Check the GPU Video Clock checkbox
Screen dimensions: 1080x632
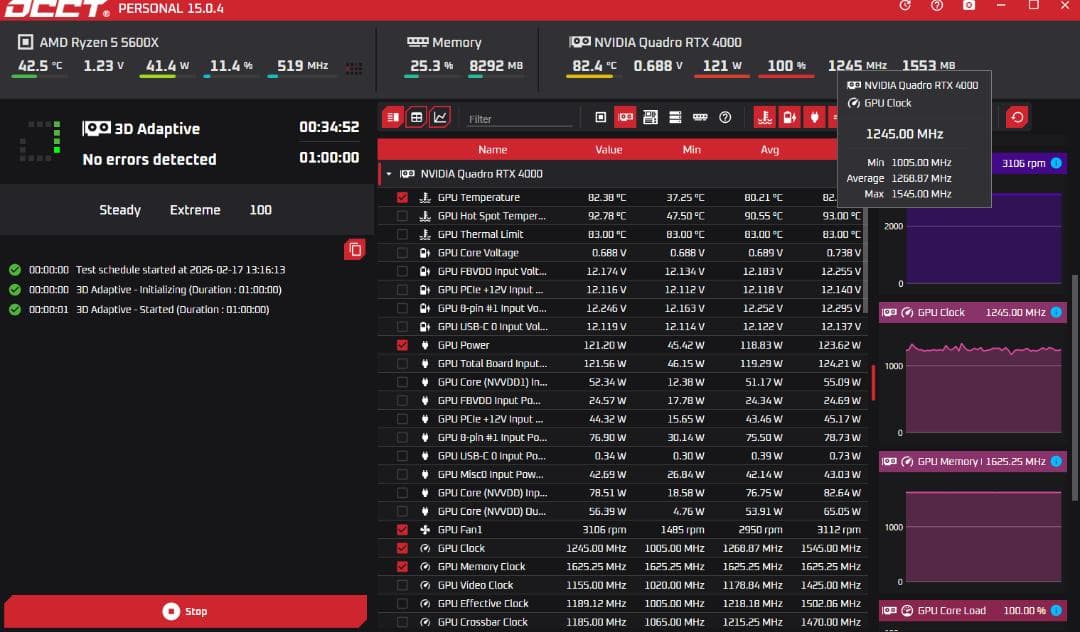point(402,585)
